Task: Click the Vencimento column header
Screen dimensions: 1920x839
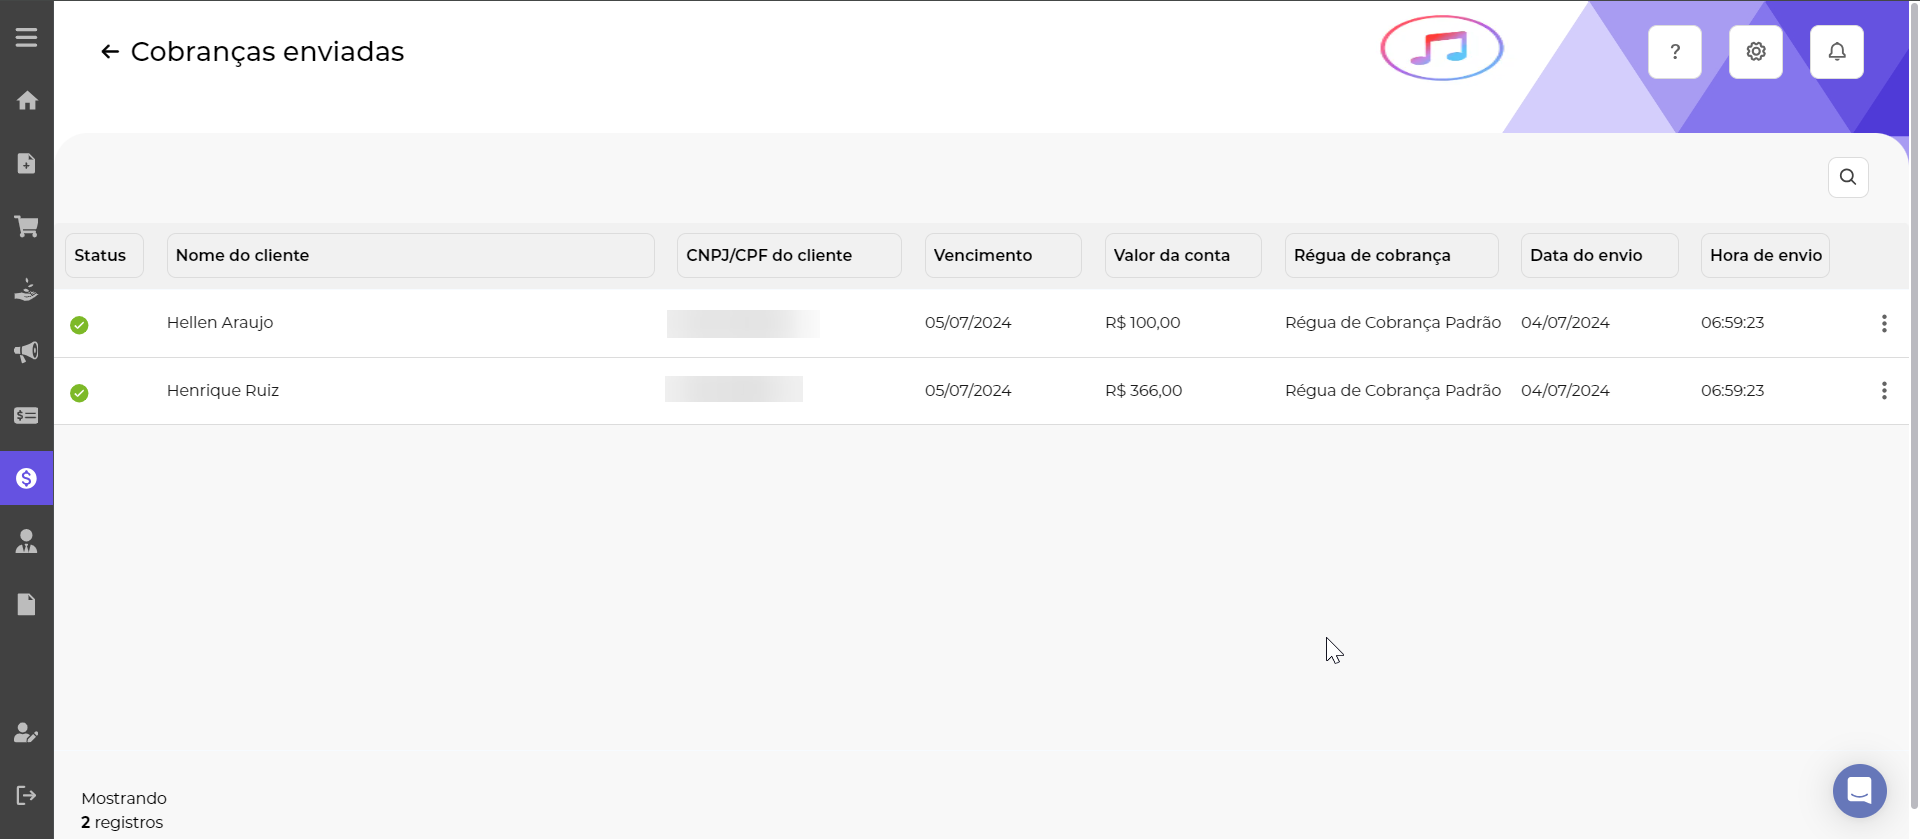Action: pos(1002,255)
